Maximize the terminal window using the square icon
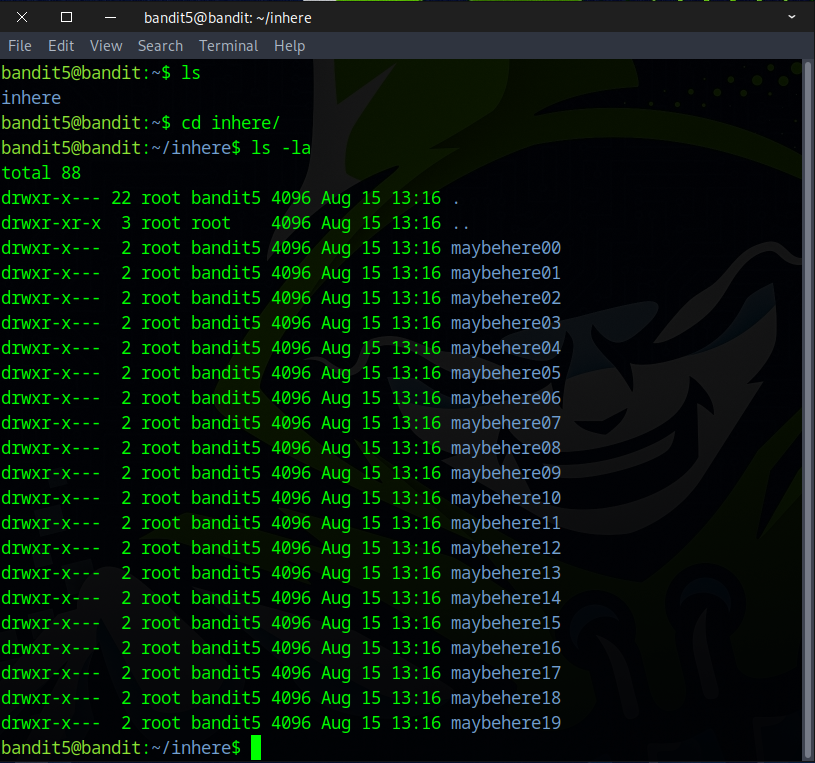The height and width of the screenshot is (763, 815). pos(66,17)
